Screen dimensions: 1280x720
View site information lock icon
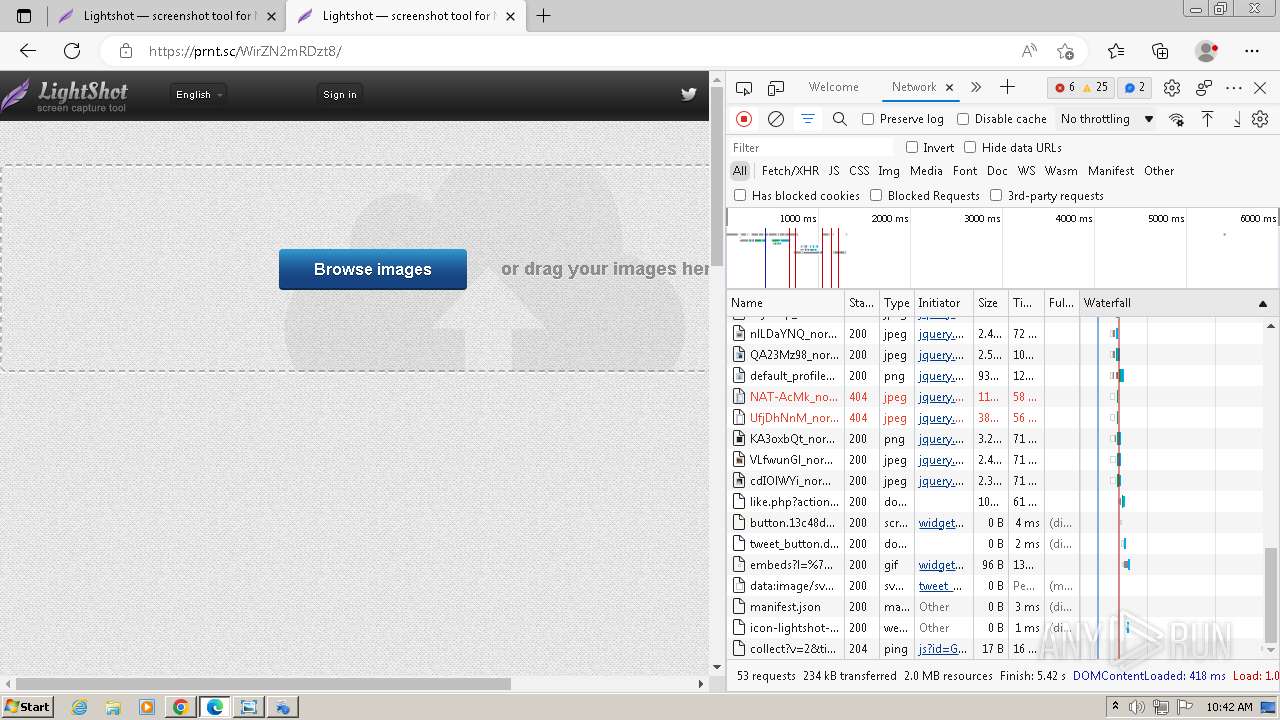pos(125,51)
